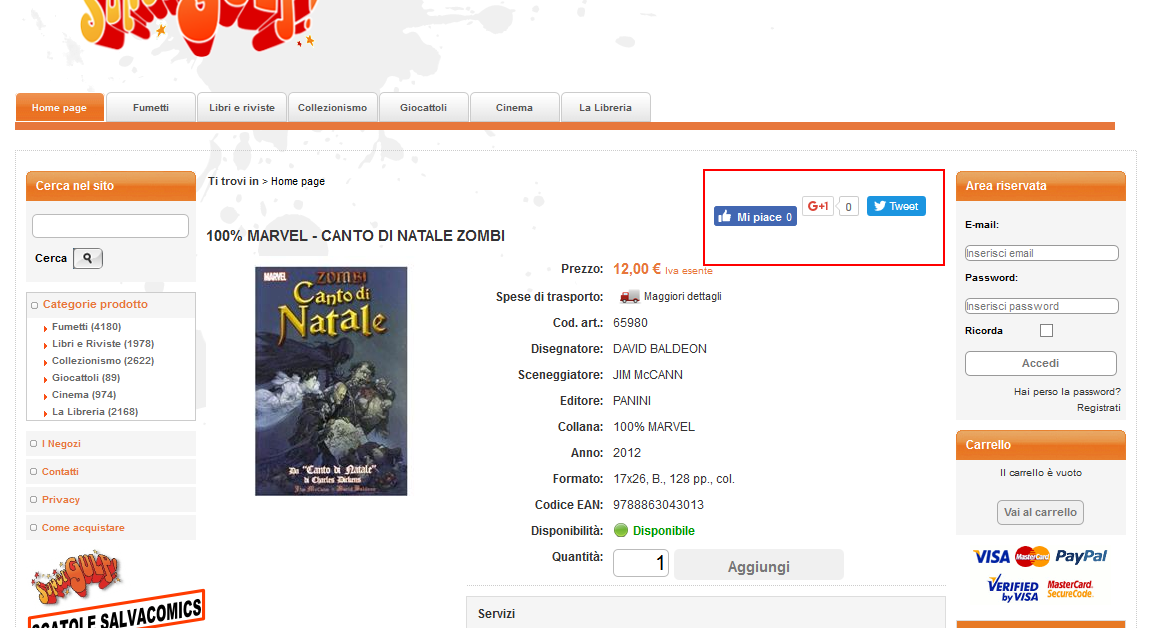Image resolution: width=1171 pixels, height=628 pixels.
Task: Go to the Cinema tab
Action: pos(515,108)
